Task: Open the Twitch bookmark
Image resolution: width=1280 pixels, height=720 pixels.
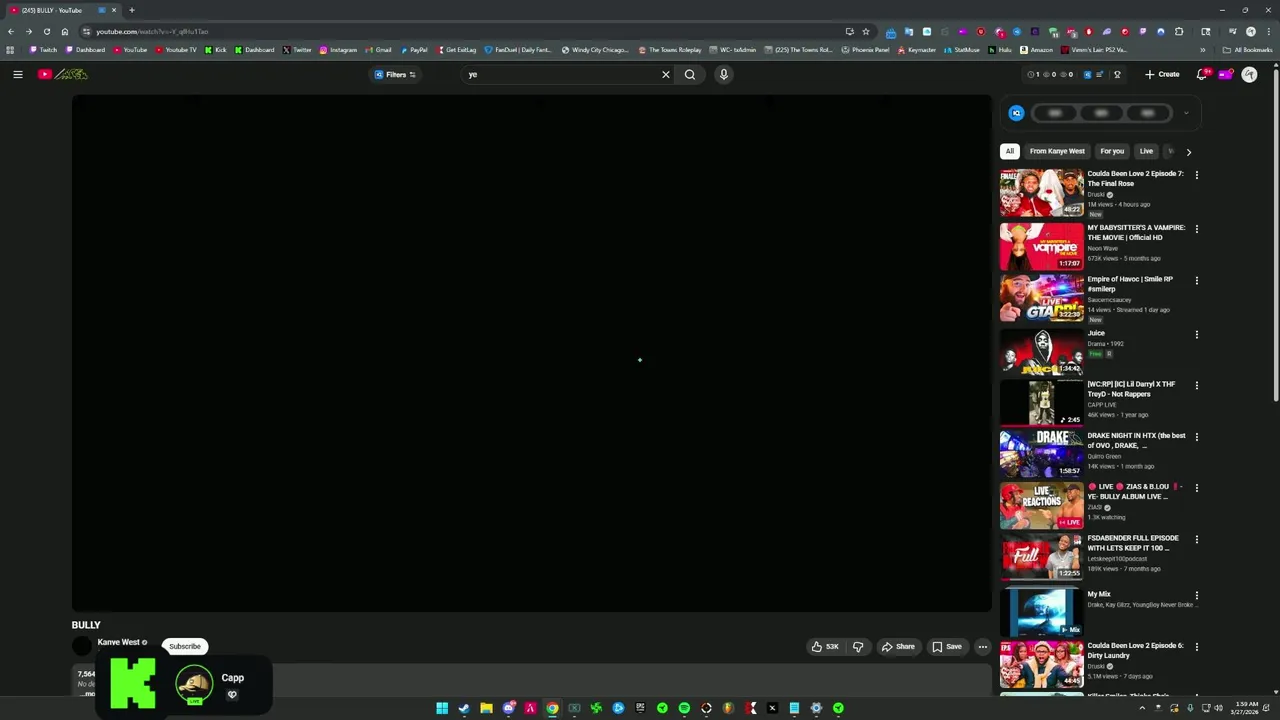Action: point(43,50)
